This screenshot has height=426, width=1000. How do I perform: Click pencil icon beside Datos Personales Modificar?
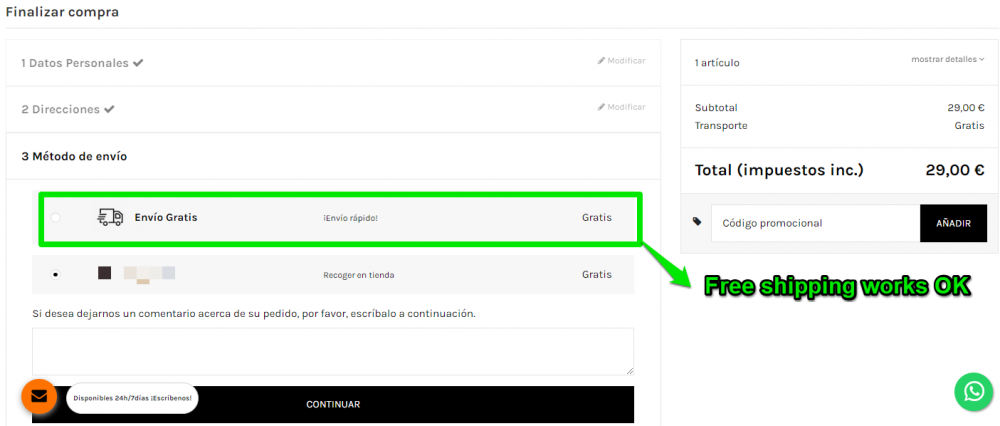tap(601, 61)
